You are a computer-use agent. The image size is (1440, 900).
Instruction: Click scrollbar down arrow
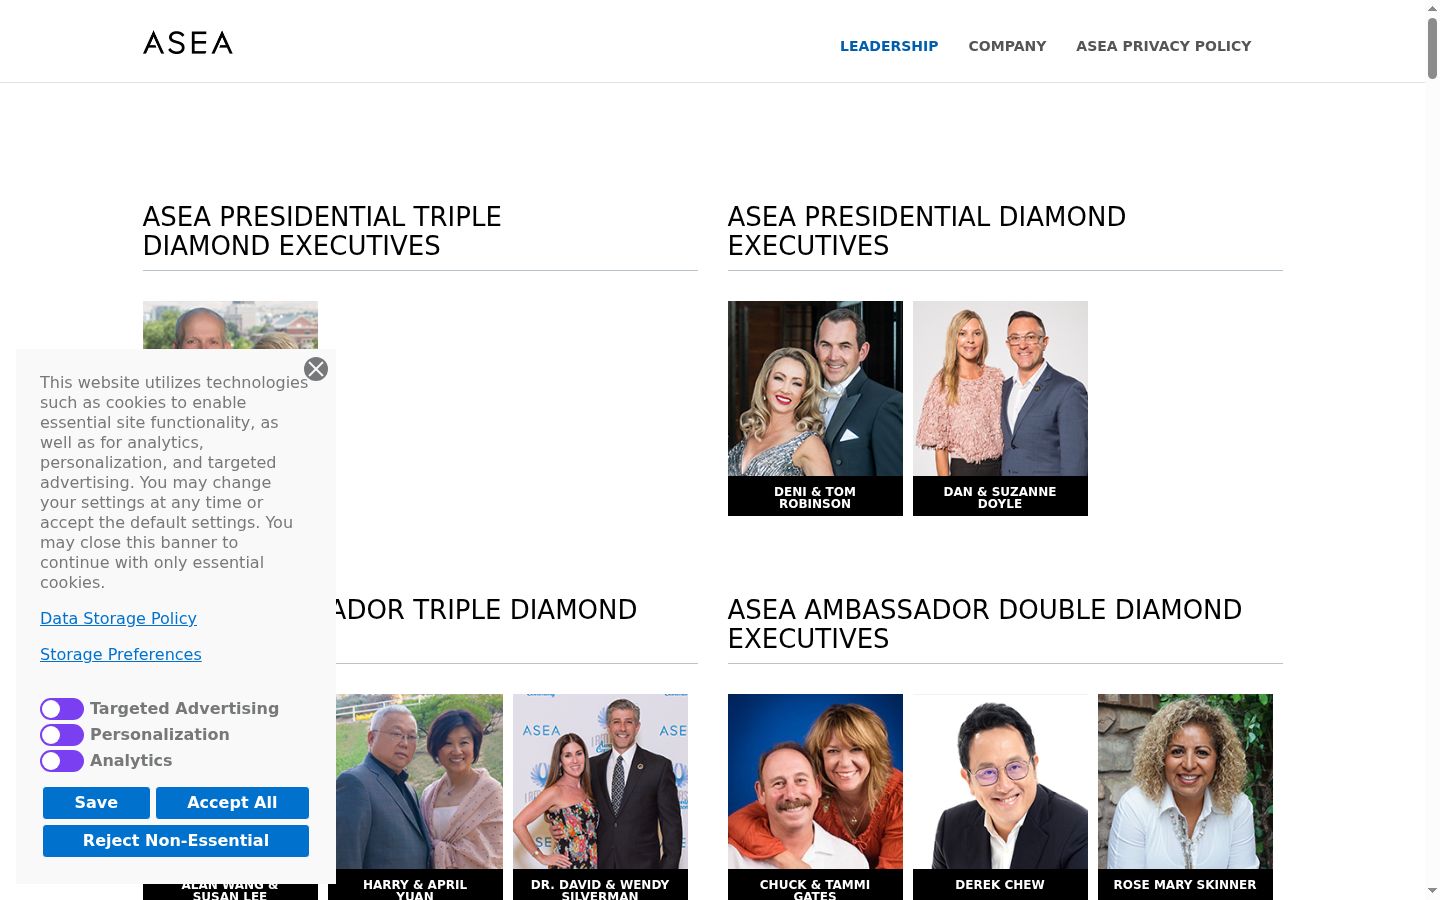(x=1432, y=891)
